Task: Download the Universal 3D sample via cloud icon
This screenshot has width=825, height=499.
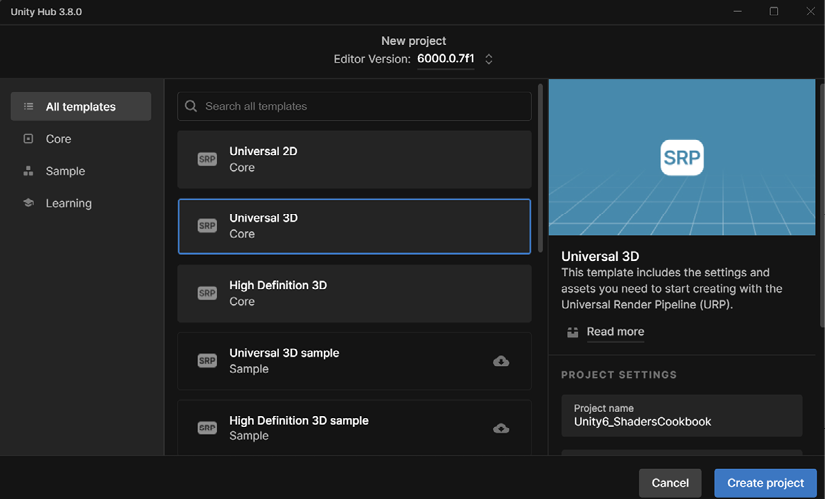Action: tap(501, 361)
